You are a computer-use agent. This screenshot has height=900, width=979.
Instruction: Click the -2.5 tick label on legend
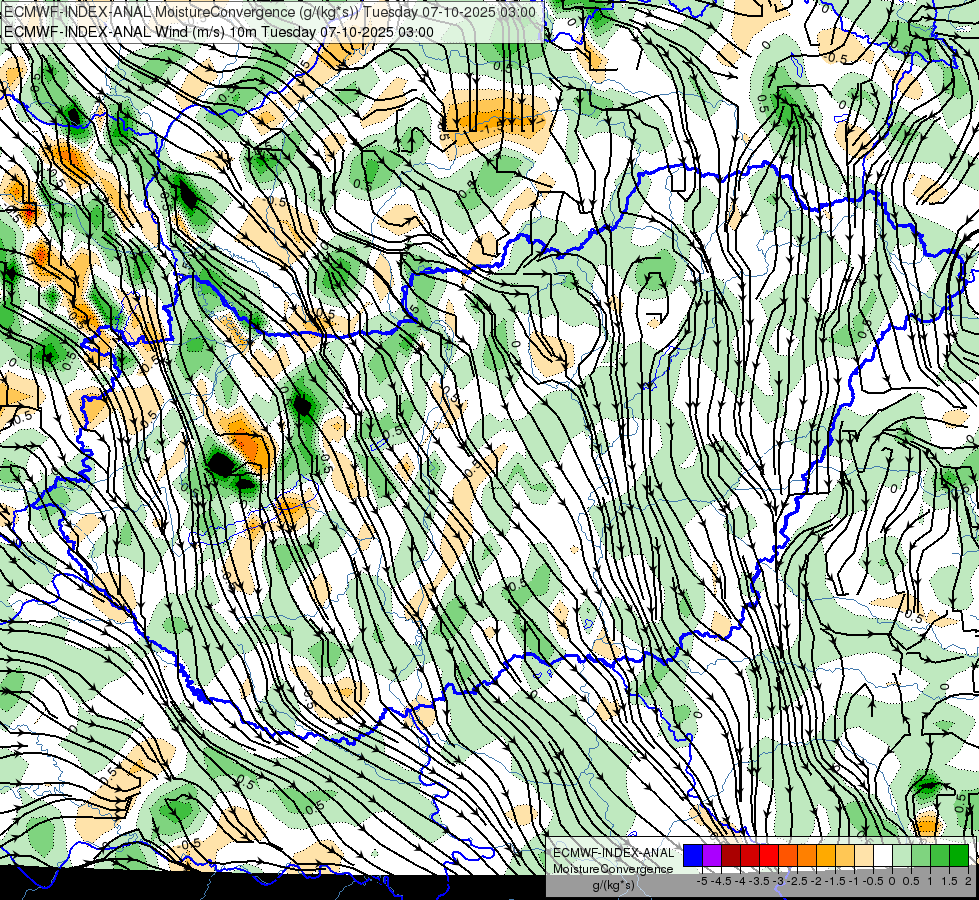797,881
